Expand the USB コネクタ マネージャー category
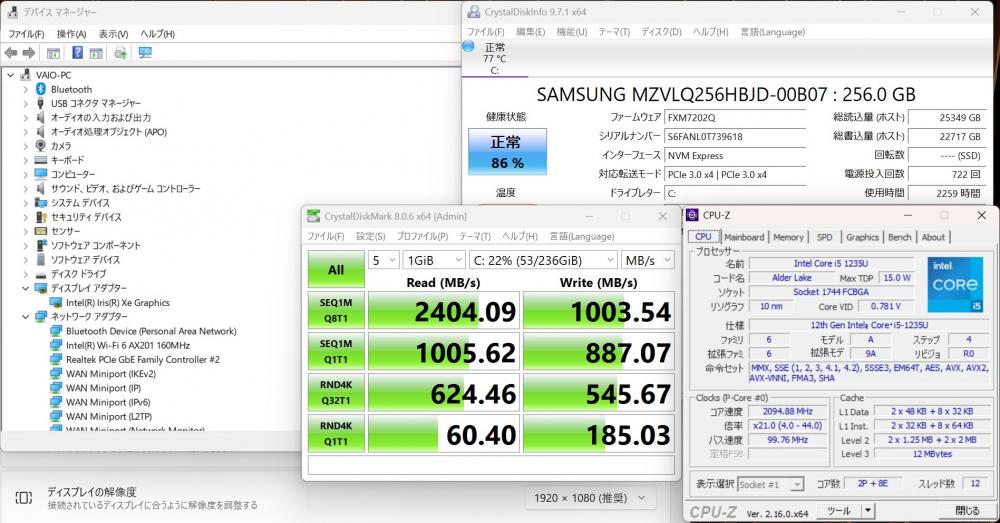The height and width of the screenshot is (523, 1000). pyautogui.click(x=26, y=103)
